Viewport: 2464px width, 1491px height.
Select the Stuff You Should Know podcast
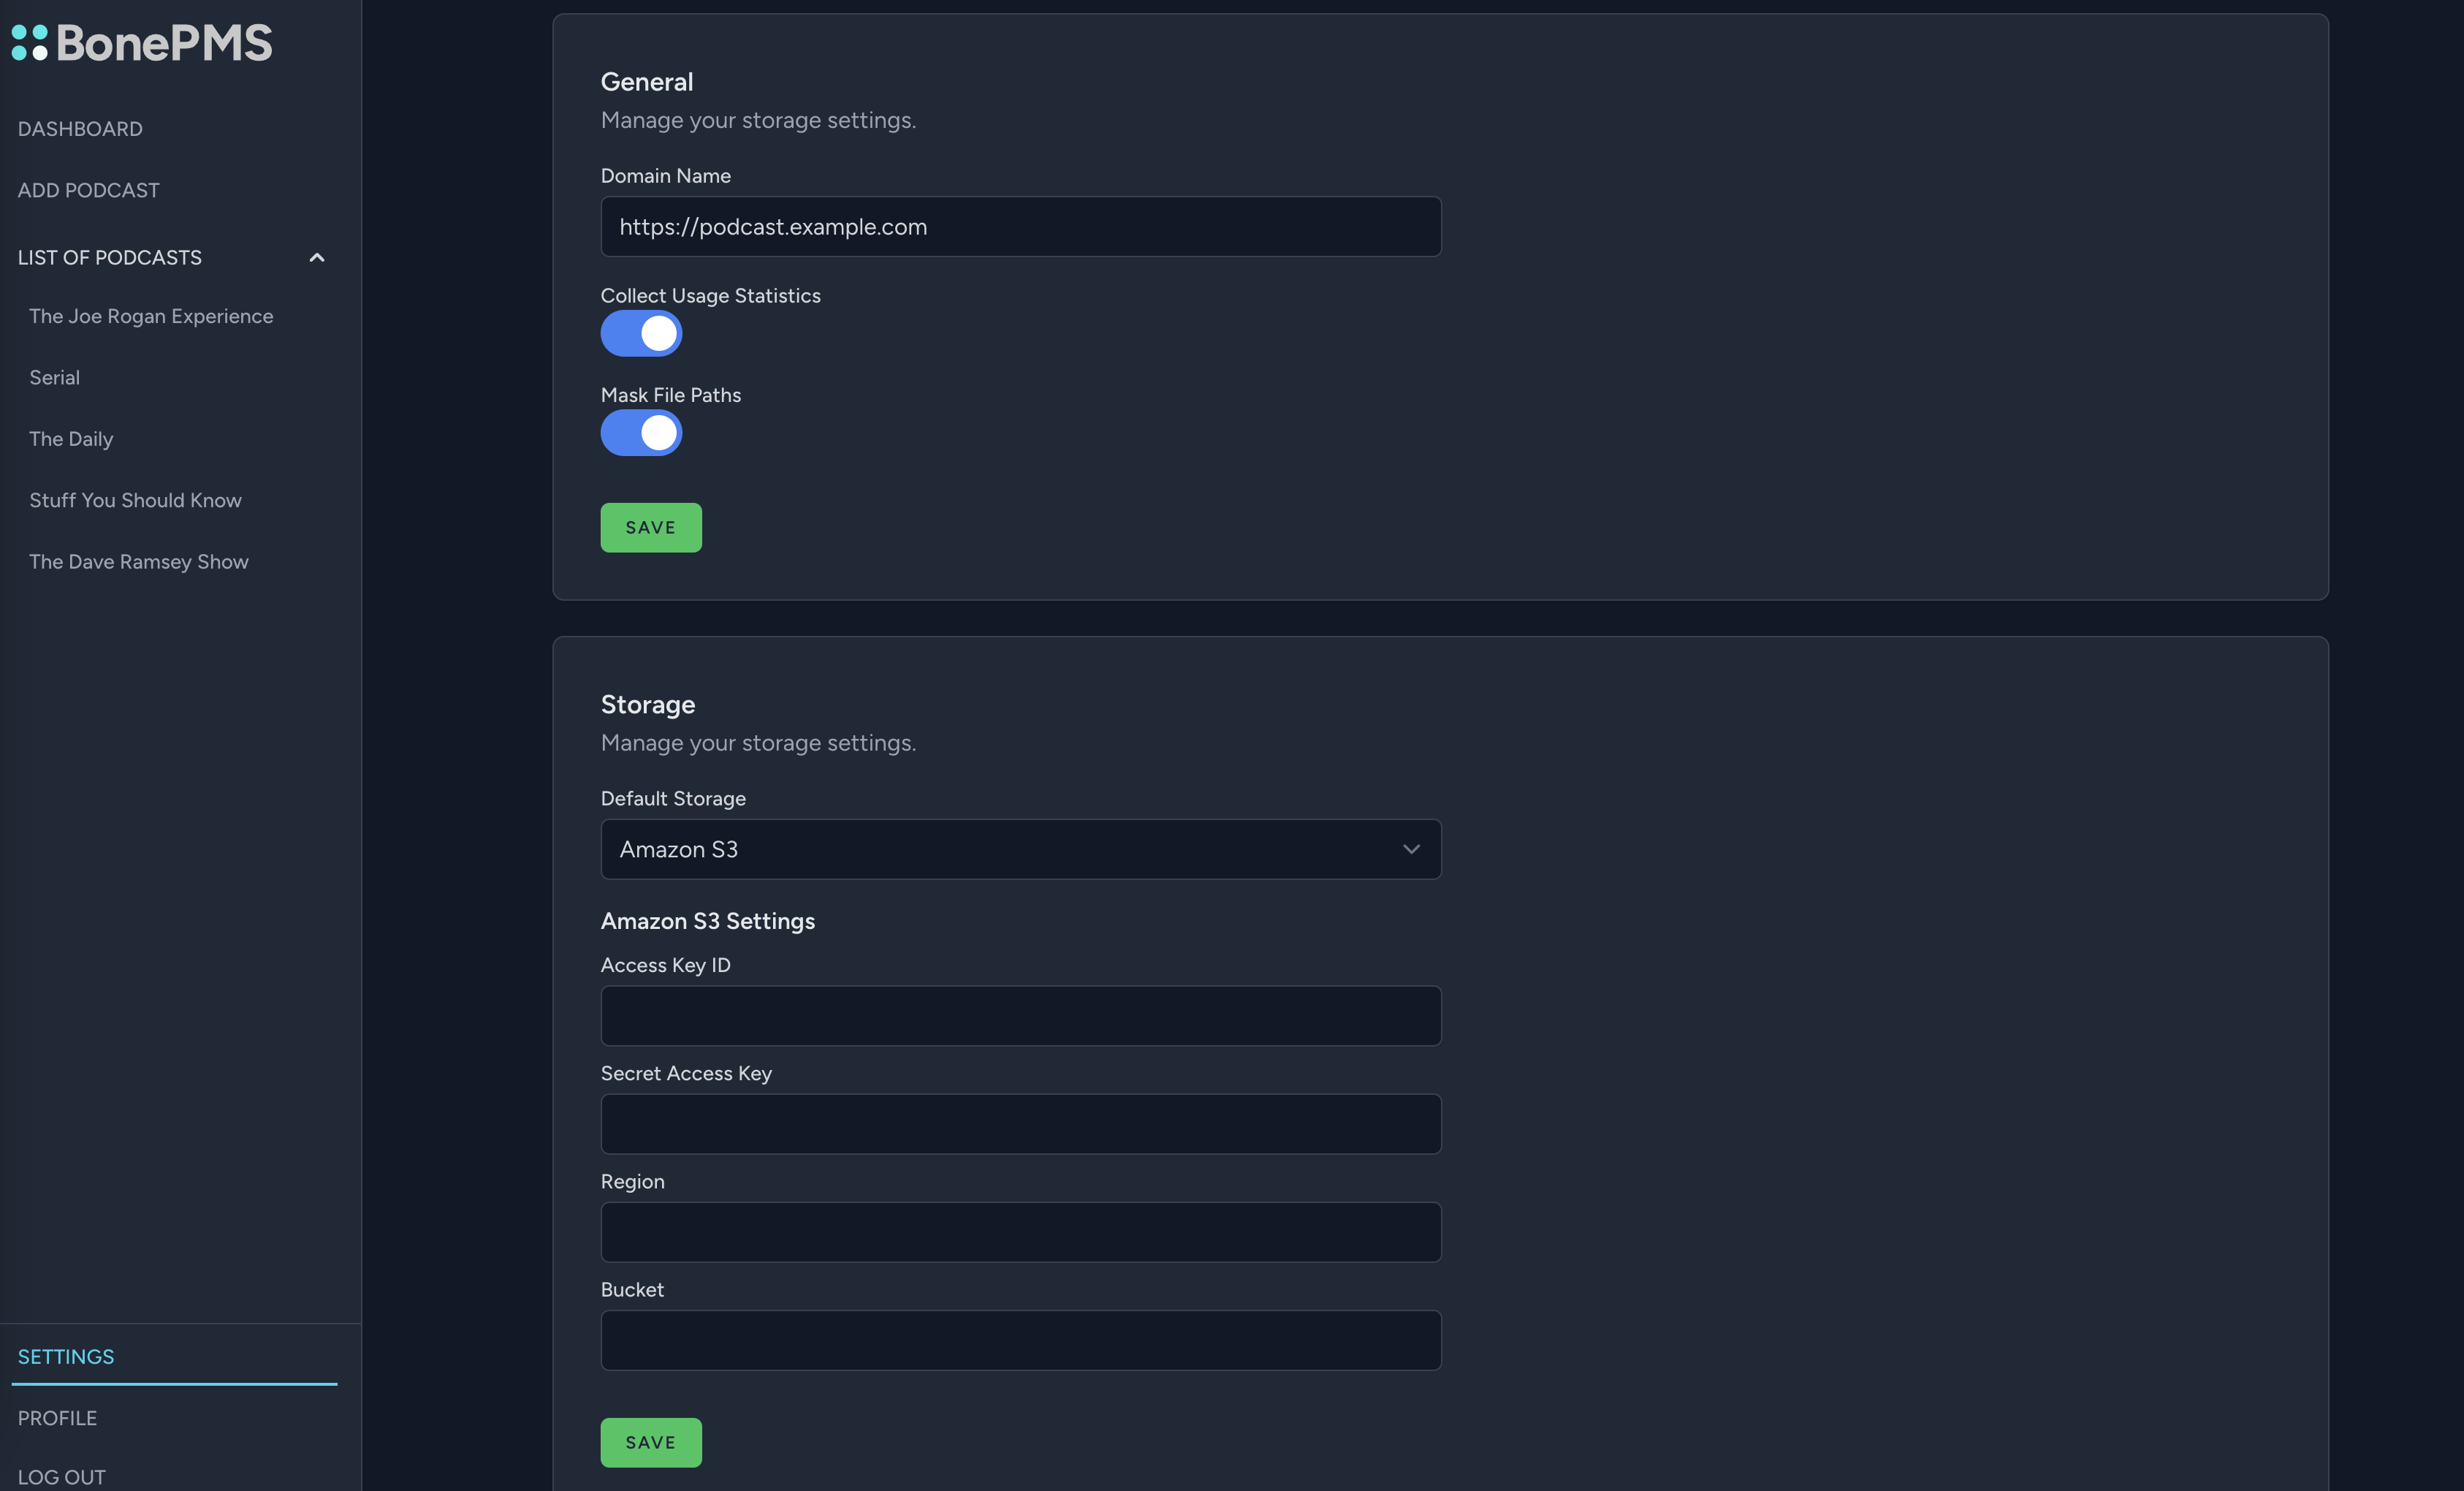pos(135,500)
